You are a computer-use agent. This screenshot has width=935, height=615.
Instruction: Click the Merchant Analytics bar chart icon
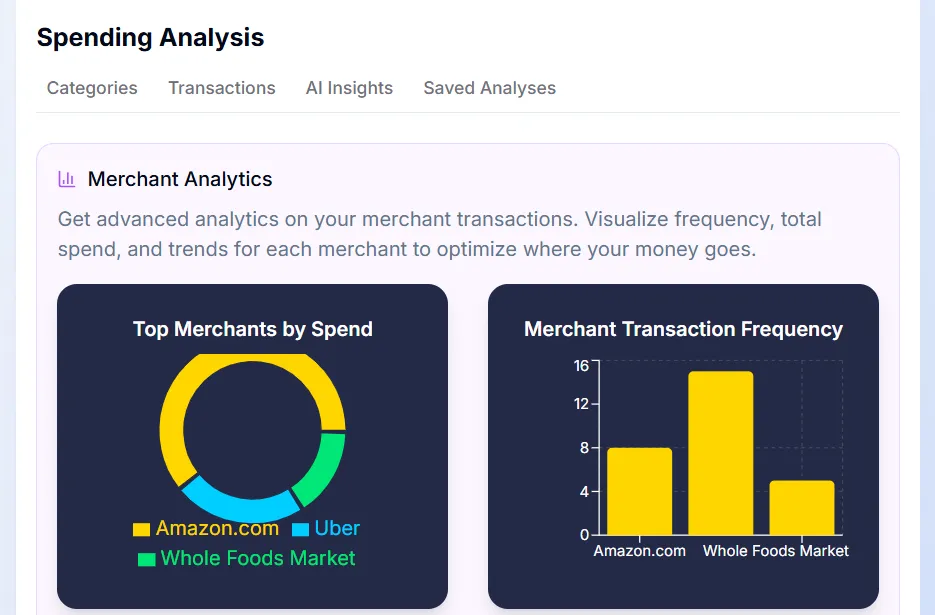[x=66, y=179]
